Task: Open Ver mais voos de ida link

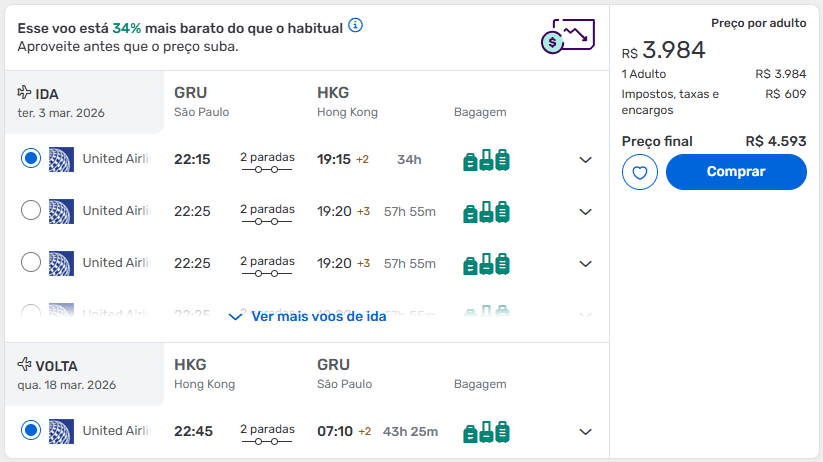Action: click(x=308, y=317)
